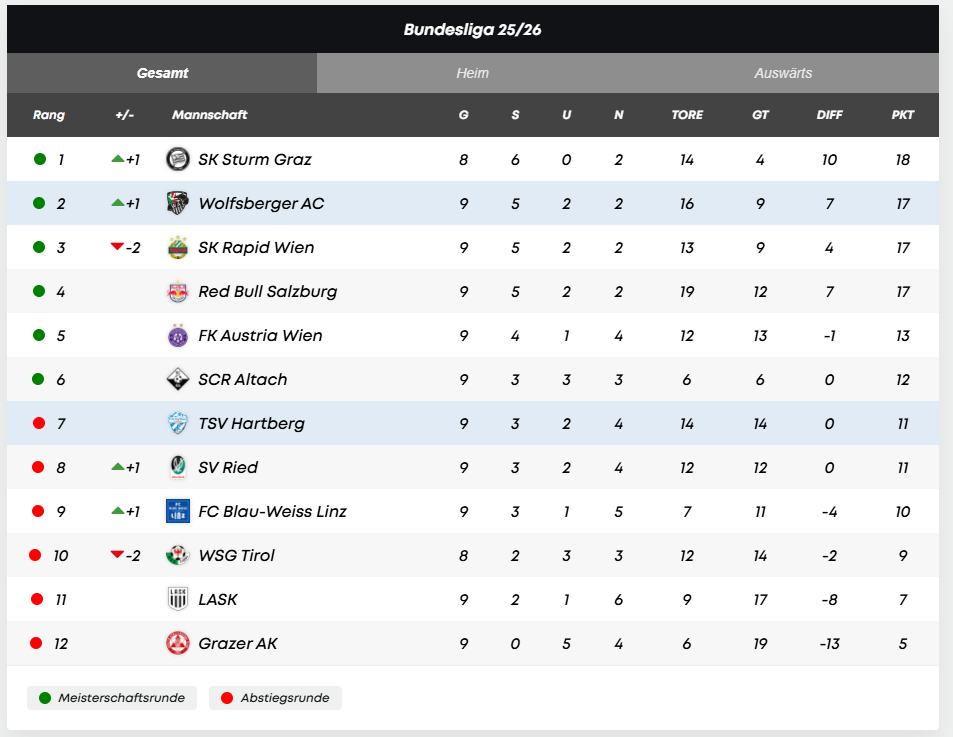This screenshot has width=953, height=737.
Task: Click the SK Rapid Wien crest
Action: tap(178, 247)
